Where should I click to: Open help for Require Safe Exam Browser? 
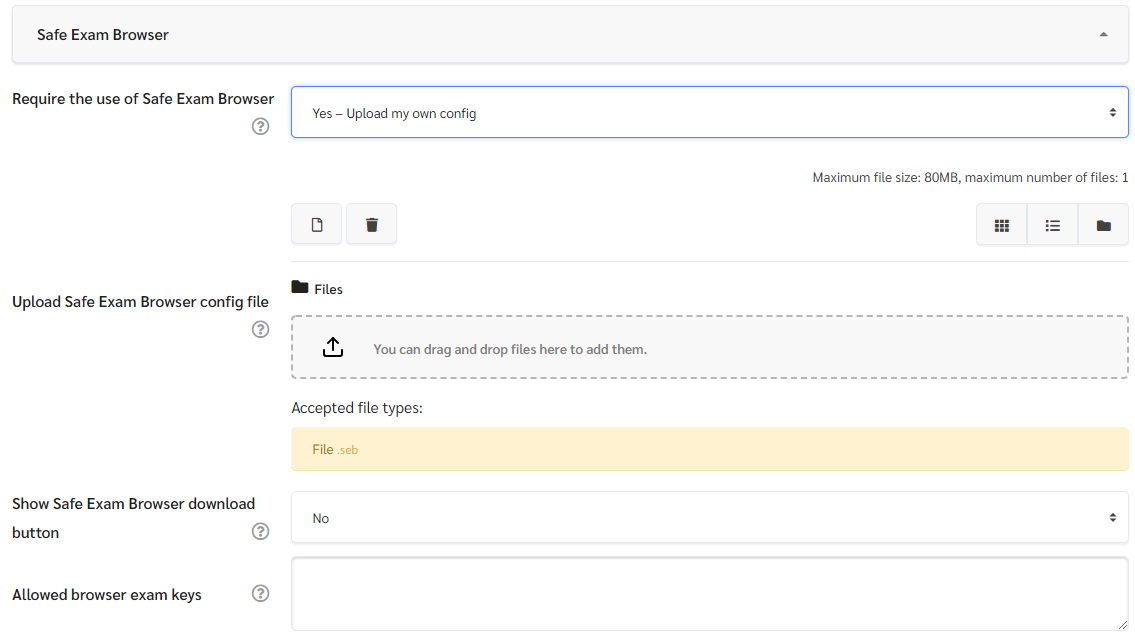[261, 126]
